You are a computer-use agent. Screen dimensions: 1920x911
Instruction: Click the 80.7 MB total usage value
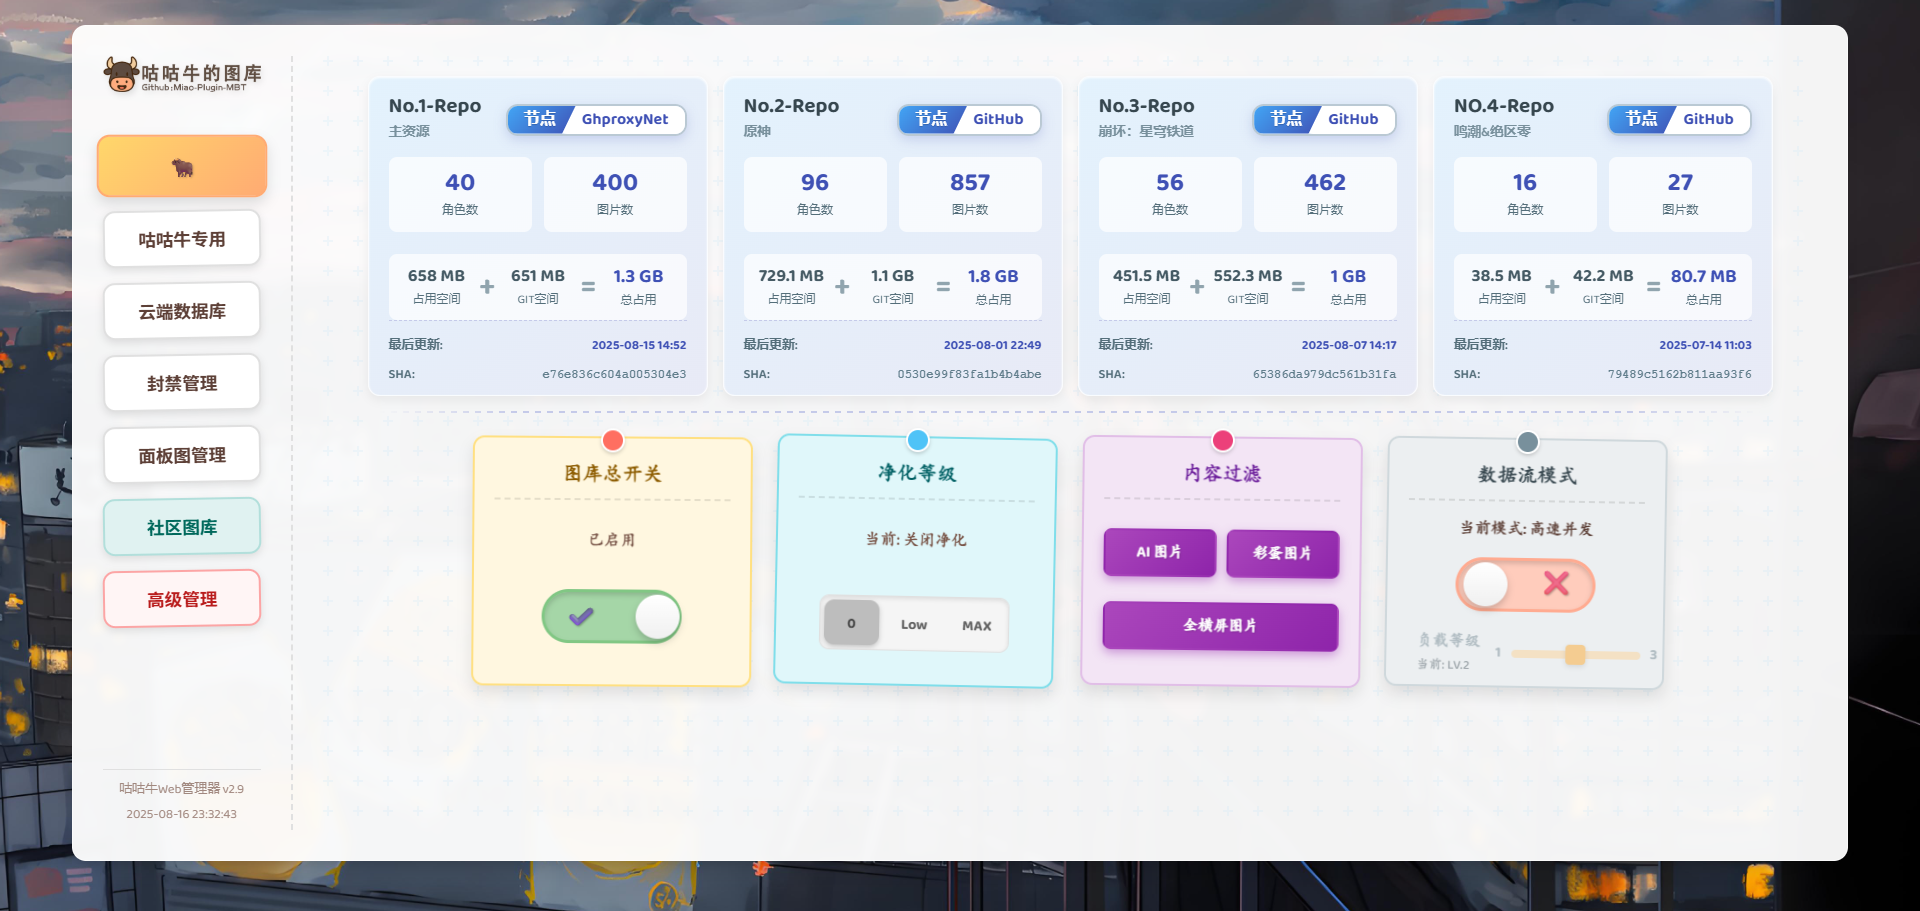1703,276
